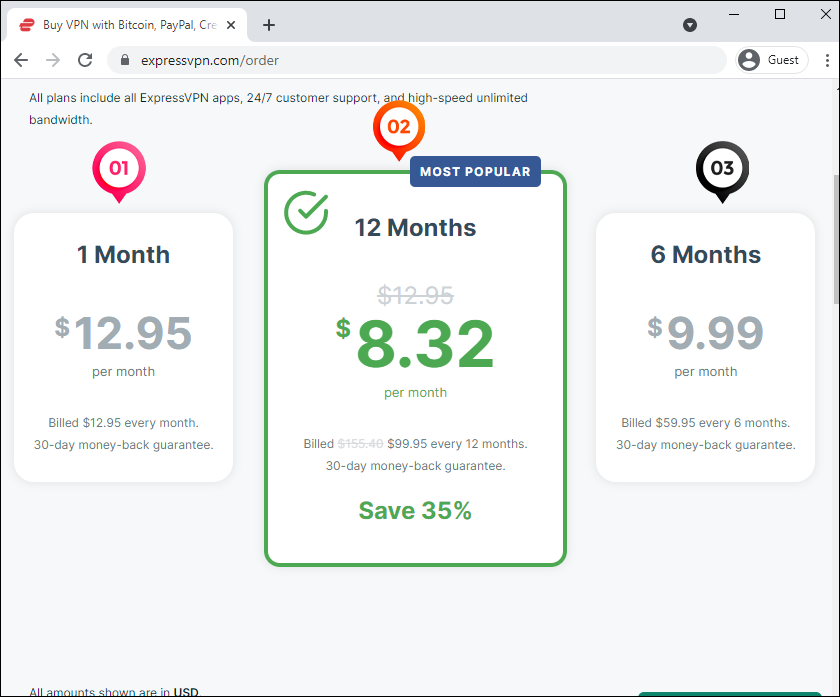This screenshot has height=697, width=840.
Task: Click 'Billed $59.95 every 6 months' text
Action: coord(706,423)
